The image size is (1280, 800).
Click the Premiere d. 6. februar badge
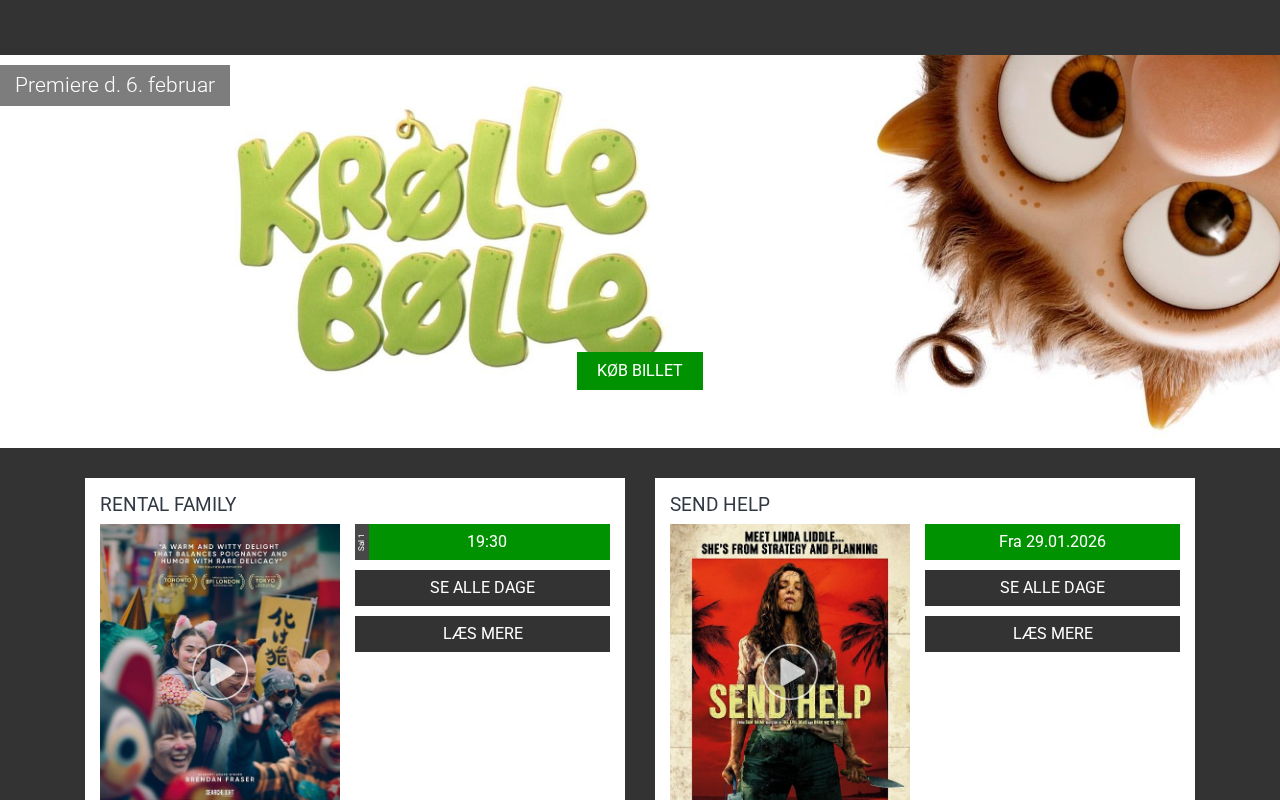115,85
